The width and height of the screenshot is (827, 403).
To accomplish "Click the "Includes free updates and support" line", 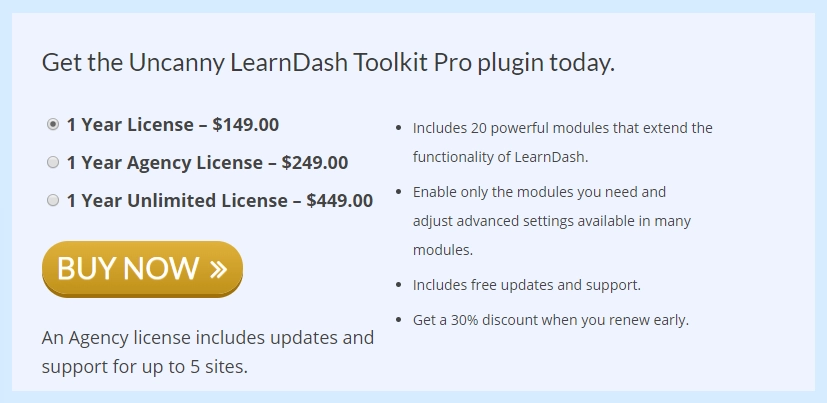I will [x=526, y=285].
